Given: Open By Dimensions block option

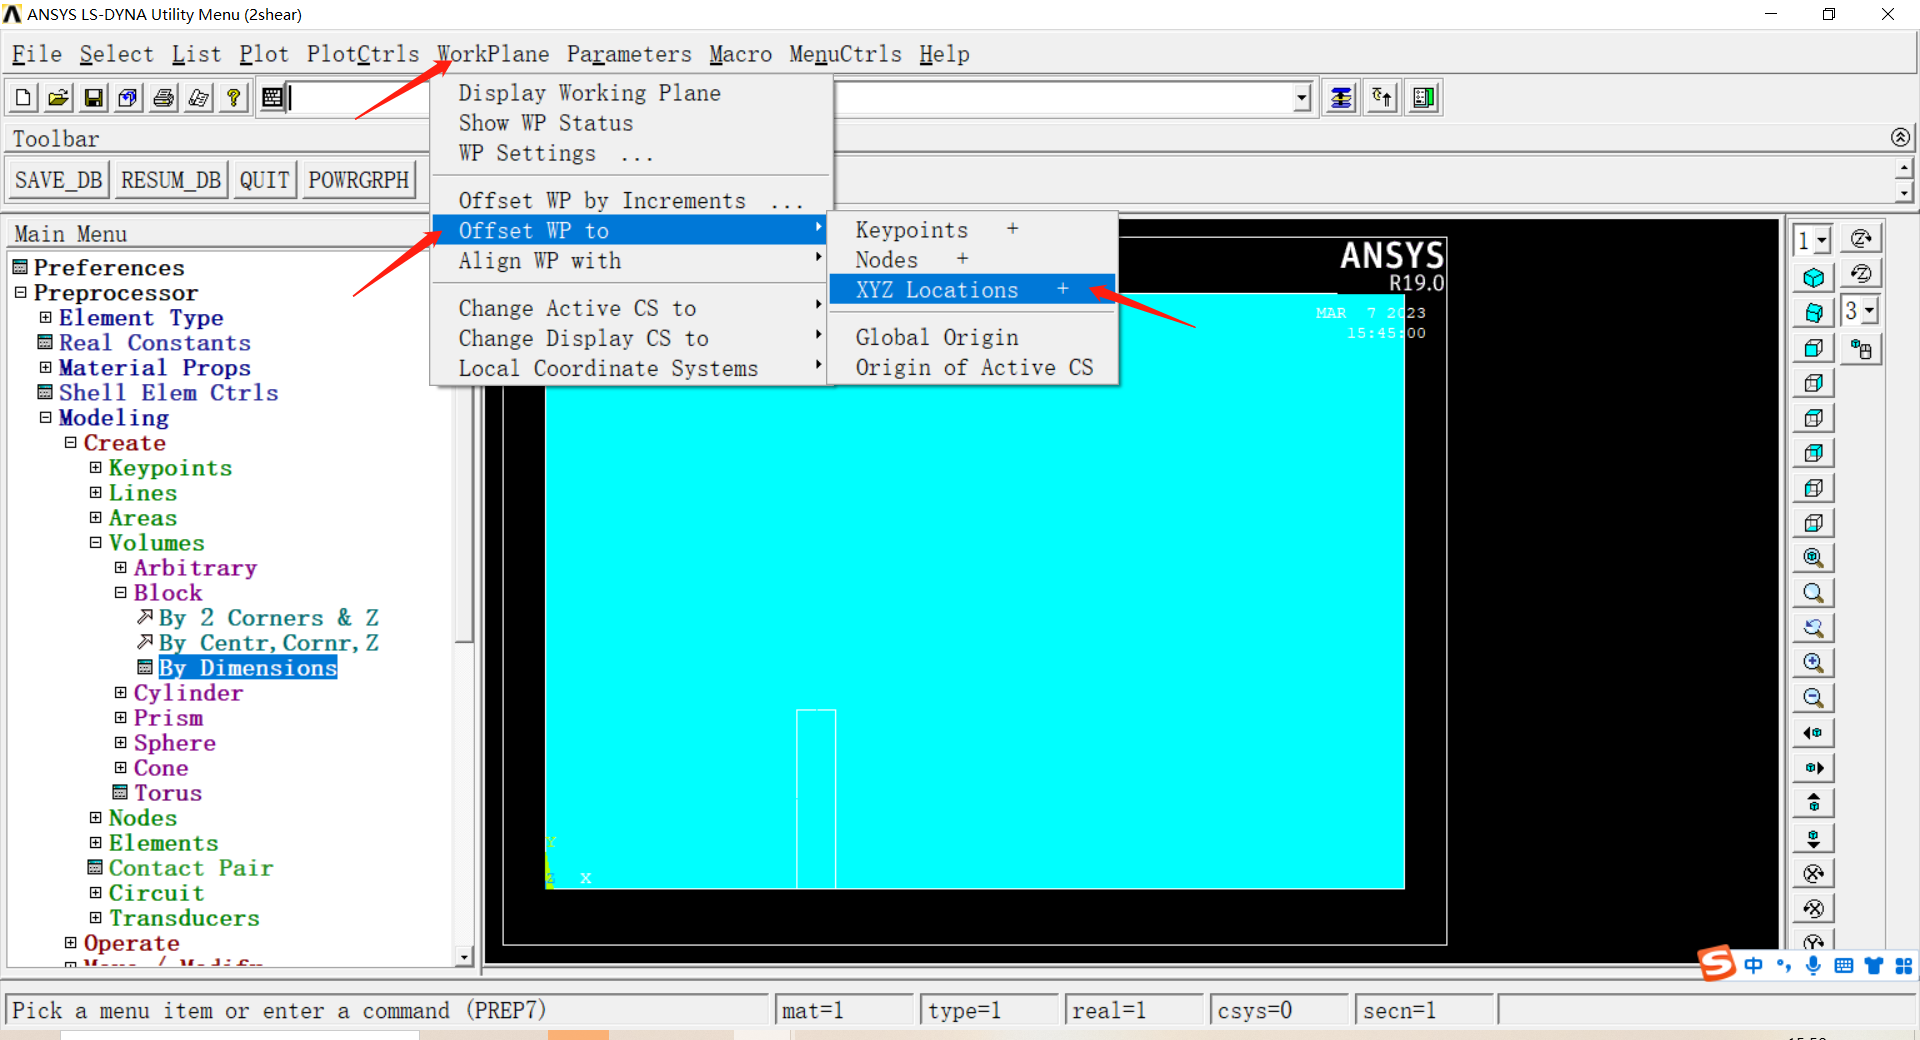Looking at the screenshot, I should [247, 667].
